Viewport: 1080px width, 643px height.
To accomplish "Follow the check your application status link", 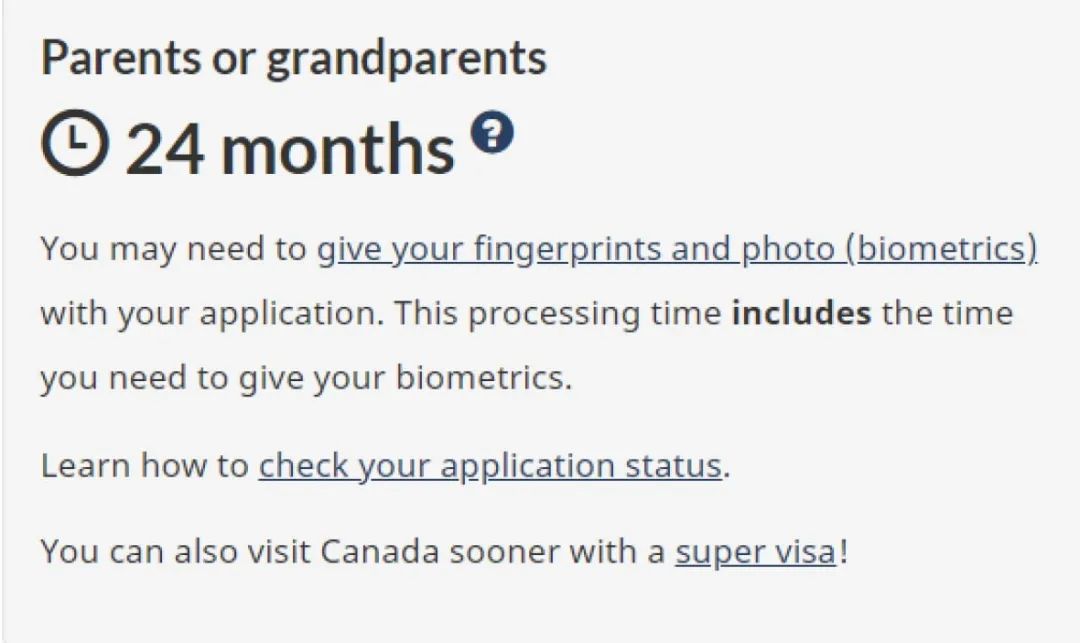I will click(489, 466).
